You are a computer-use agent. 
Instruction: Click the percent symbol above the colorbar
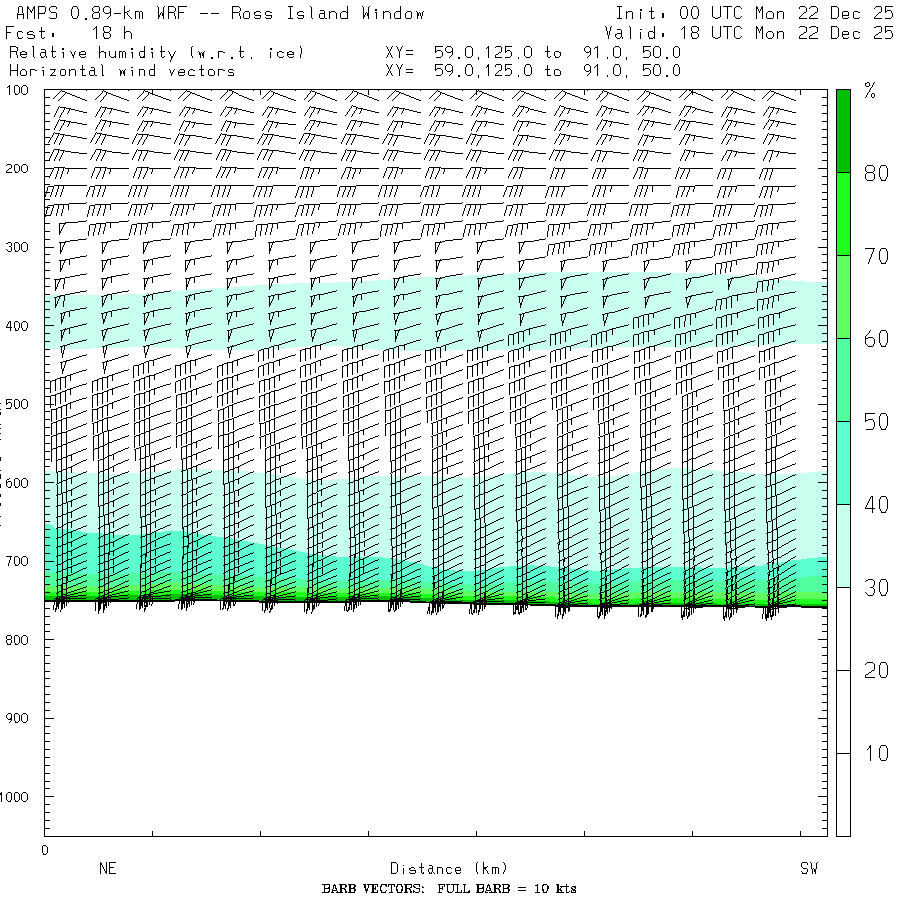[x=870, y=92]
